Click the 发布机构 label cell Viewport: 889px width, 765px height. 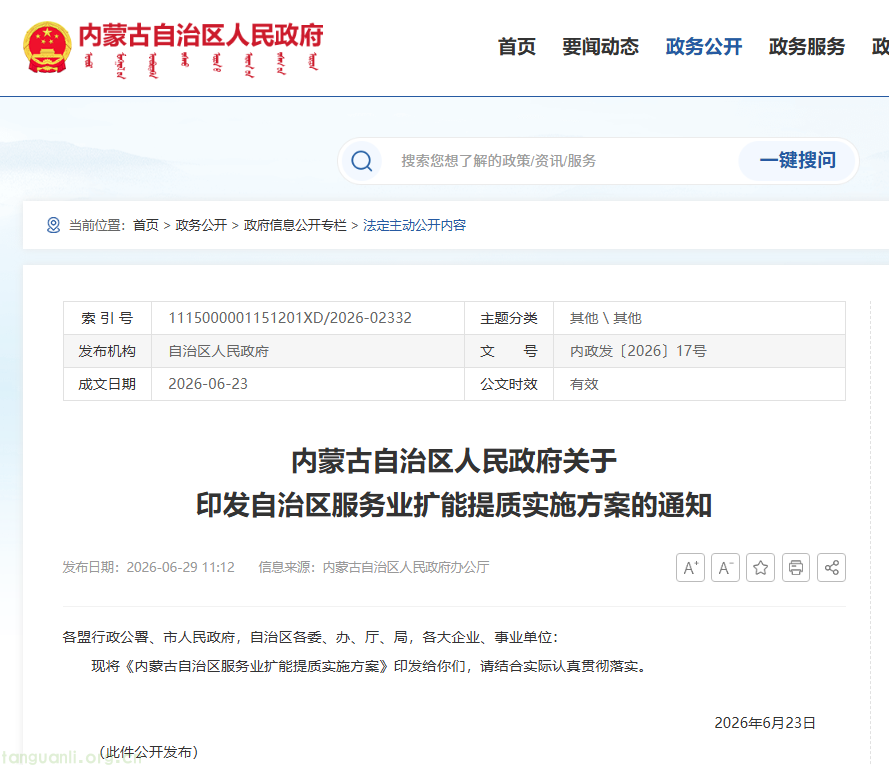coord(107,351)
